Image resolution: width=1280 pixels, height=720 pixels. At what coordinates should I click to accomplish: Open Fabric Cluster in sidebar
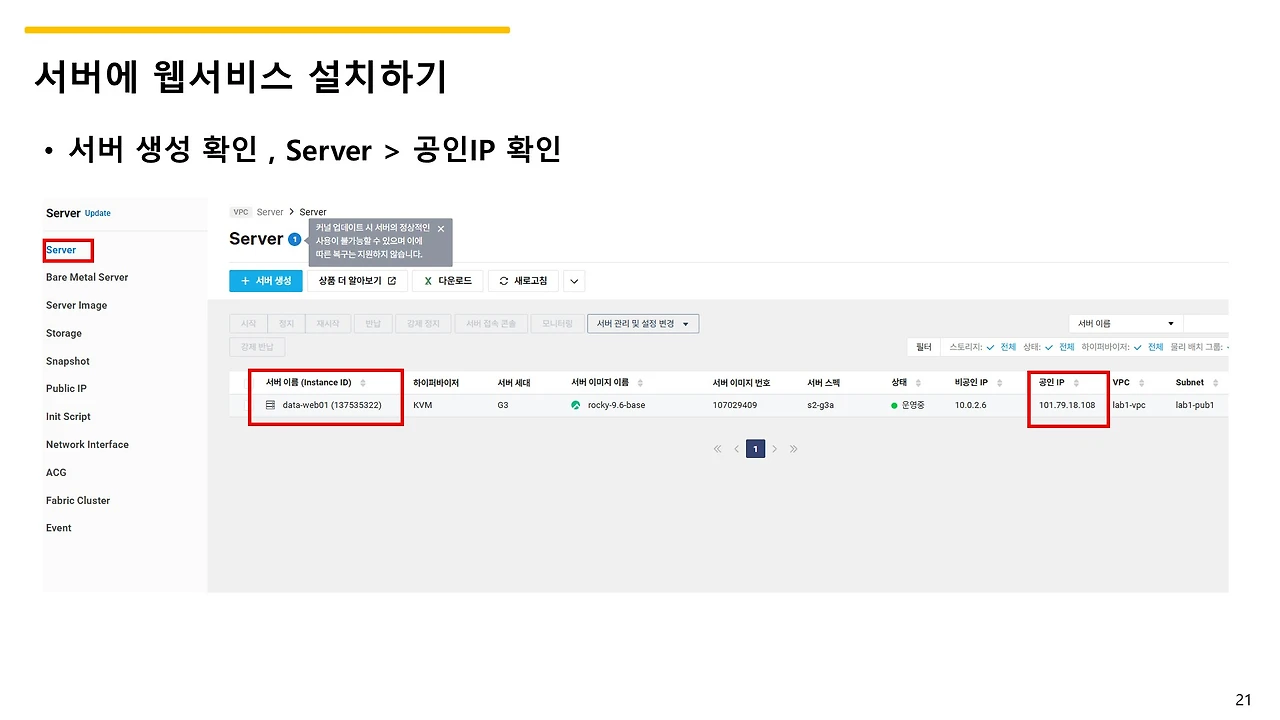click(x=78, y=500)
